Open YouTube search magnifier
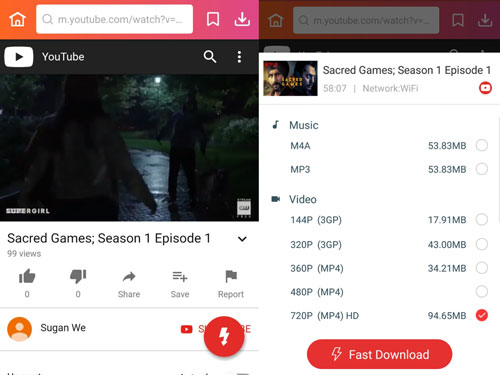 pyautogui.click(x=210, y=57)
